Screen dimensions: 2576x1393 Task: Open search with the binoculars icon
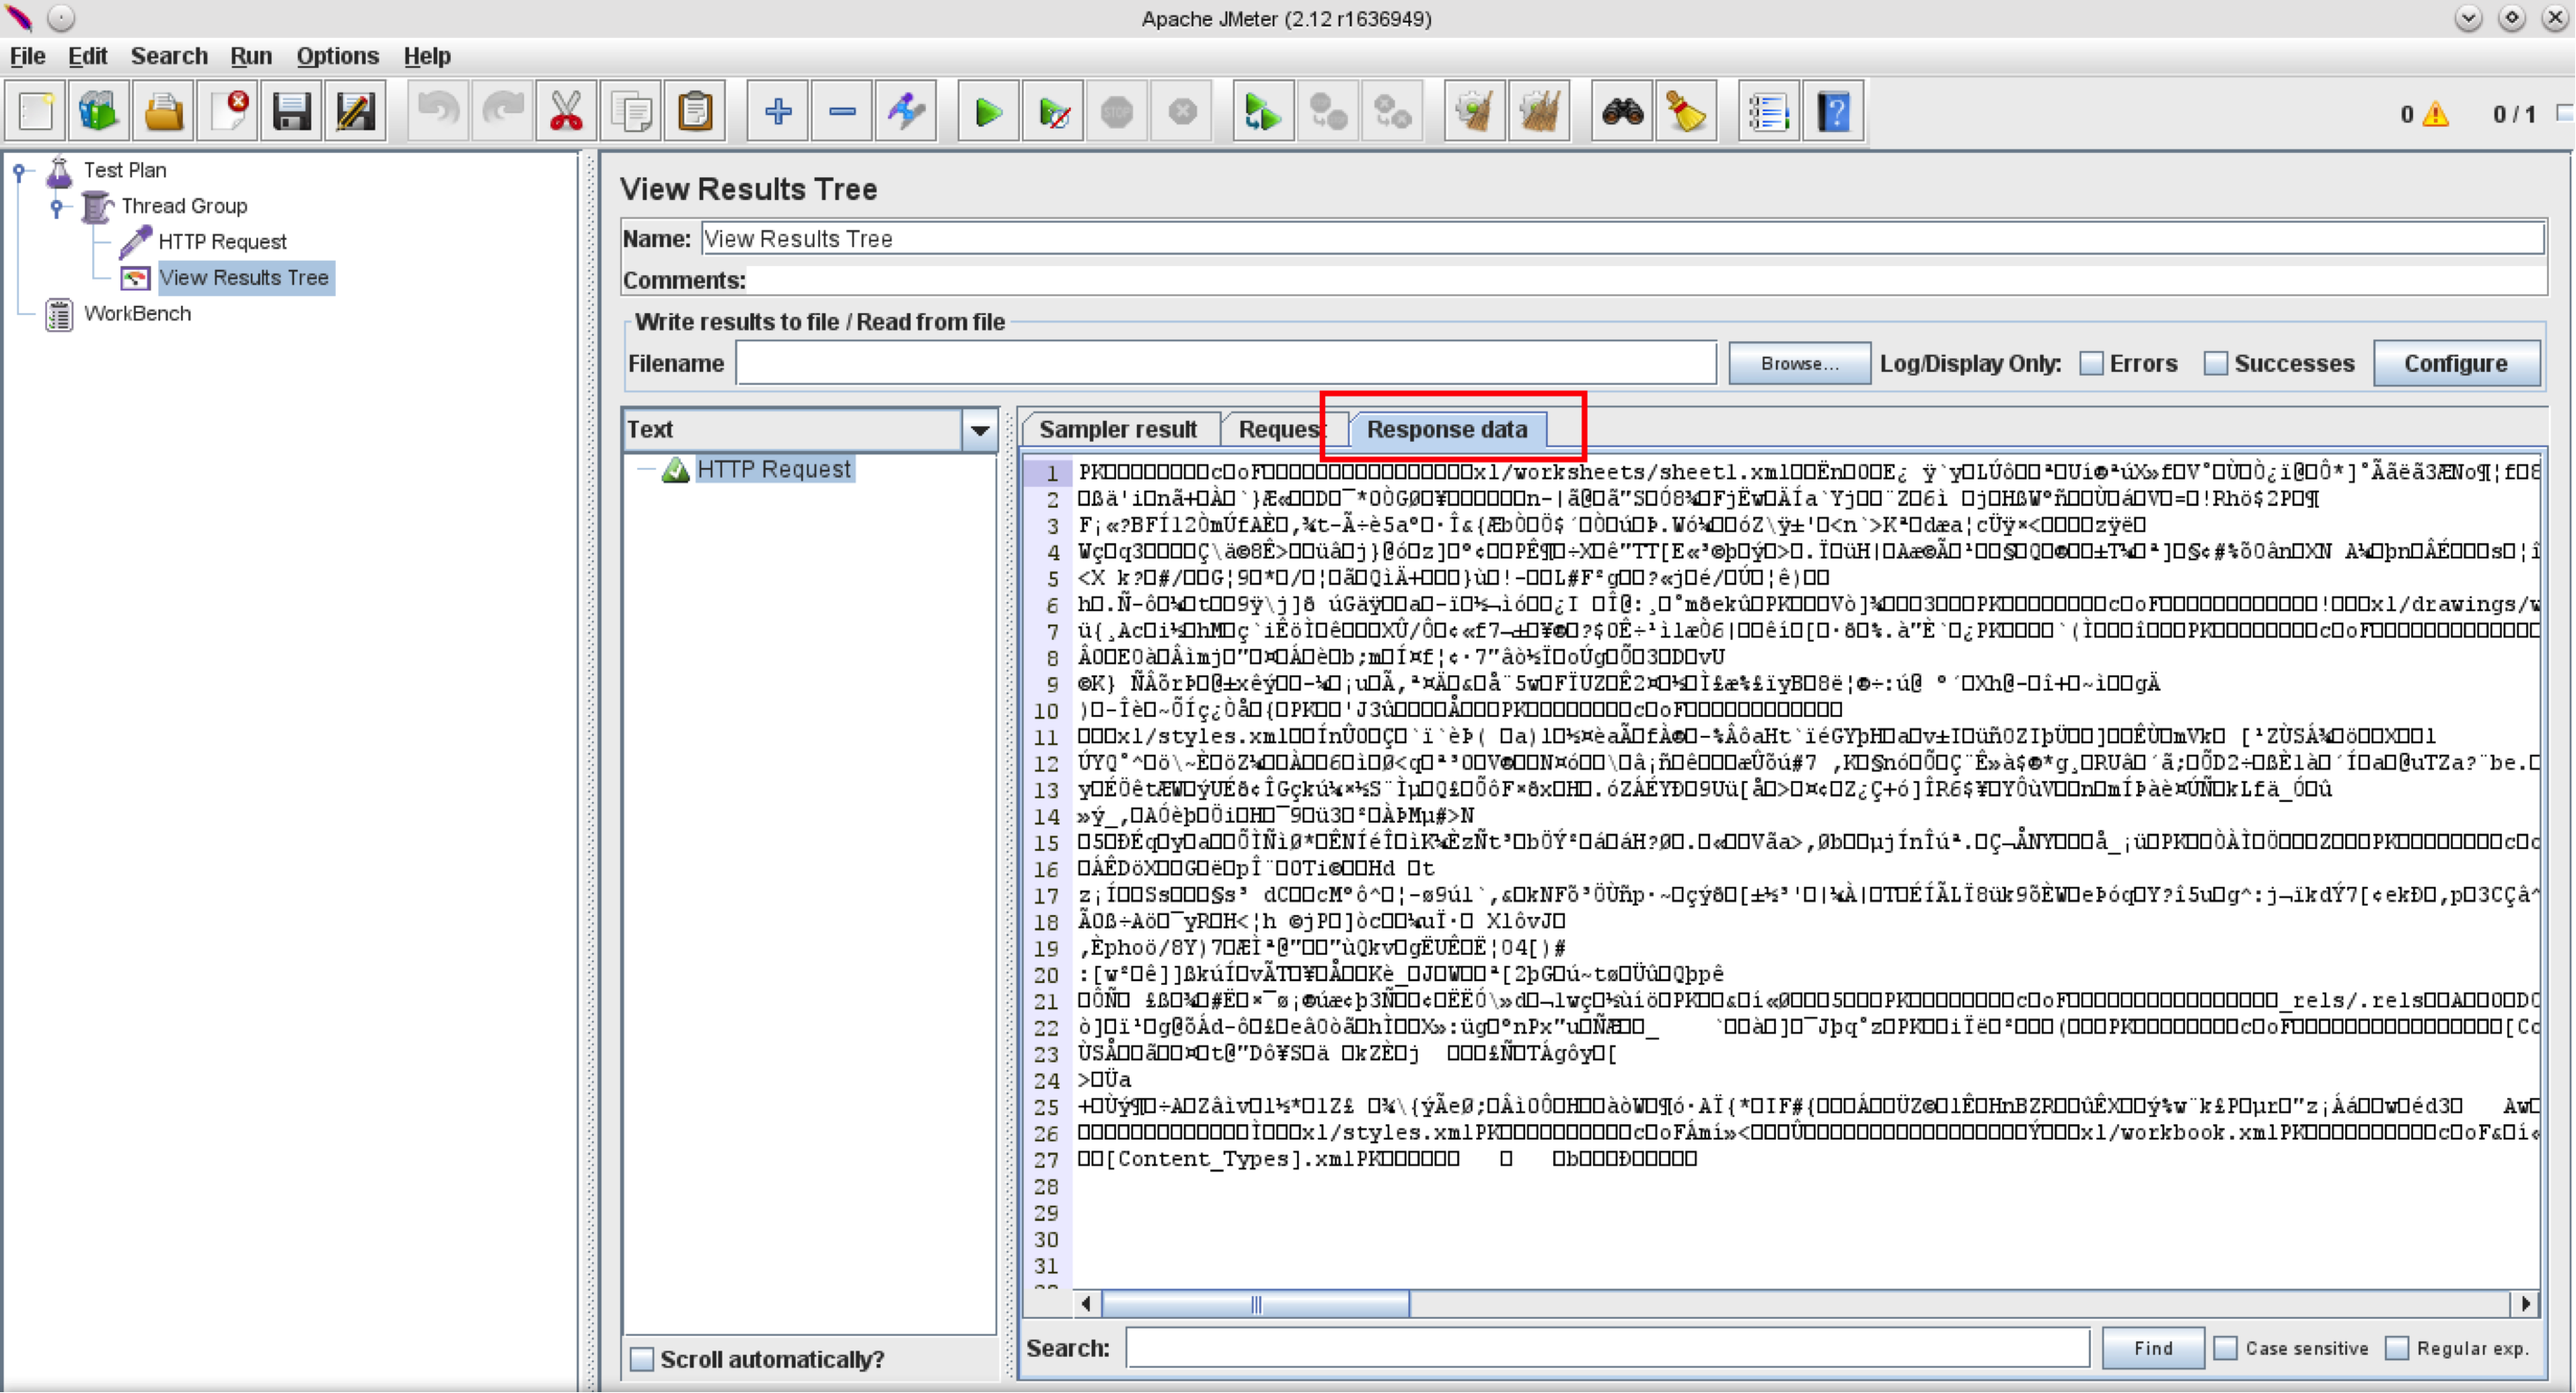pos(1622,112)
